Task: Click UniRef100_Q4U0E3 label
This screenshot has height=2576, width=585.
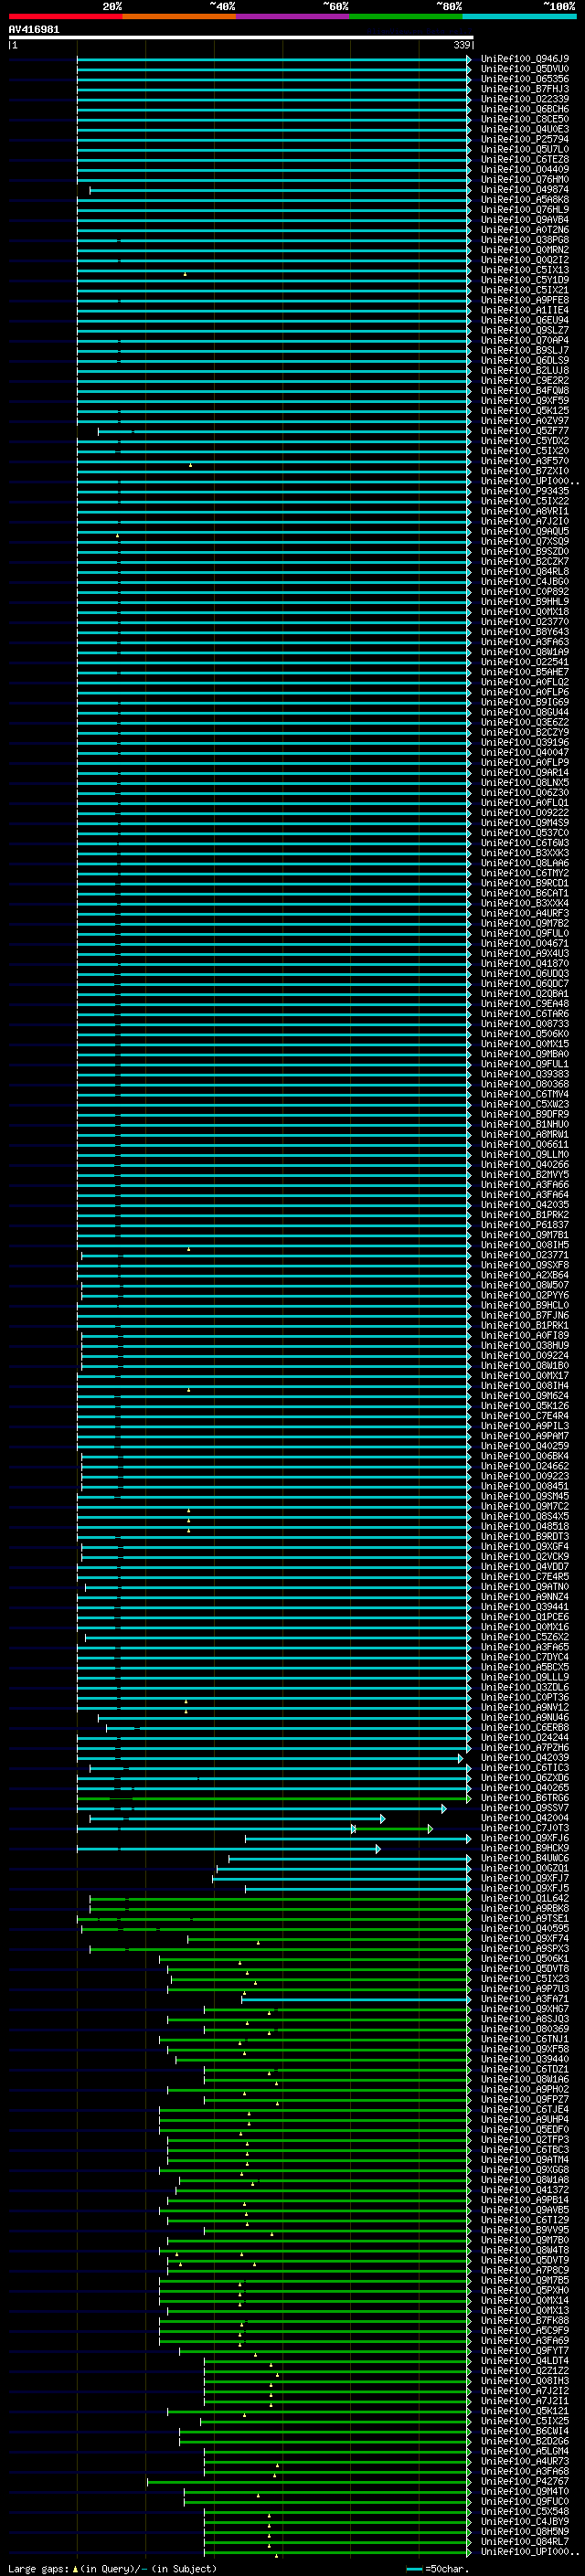Action: pyautogui.click(x=525, y=129)
